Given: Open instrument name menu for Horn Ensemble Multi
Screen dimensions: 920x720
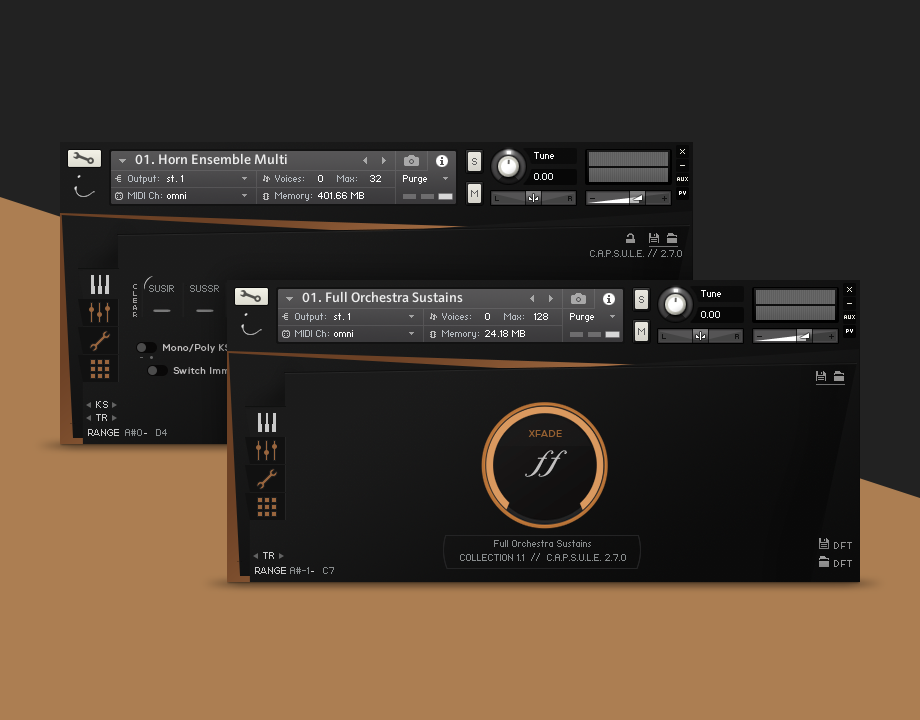Looking at the screenshot, I should [x=122, y=160].
